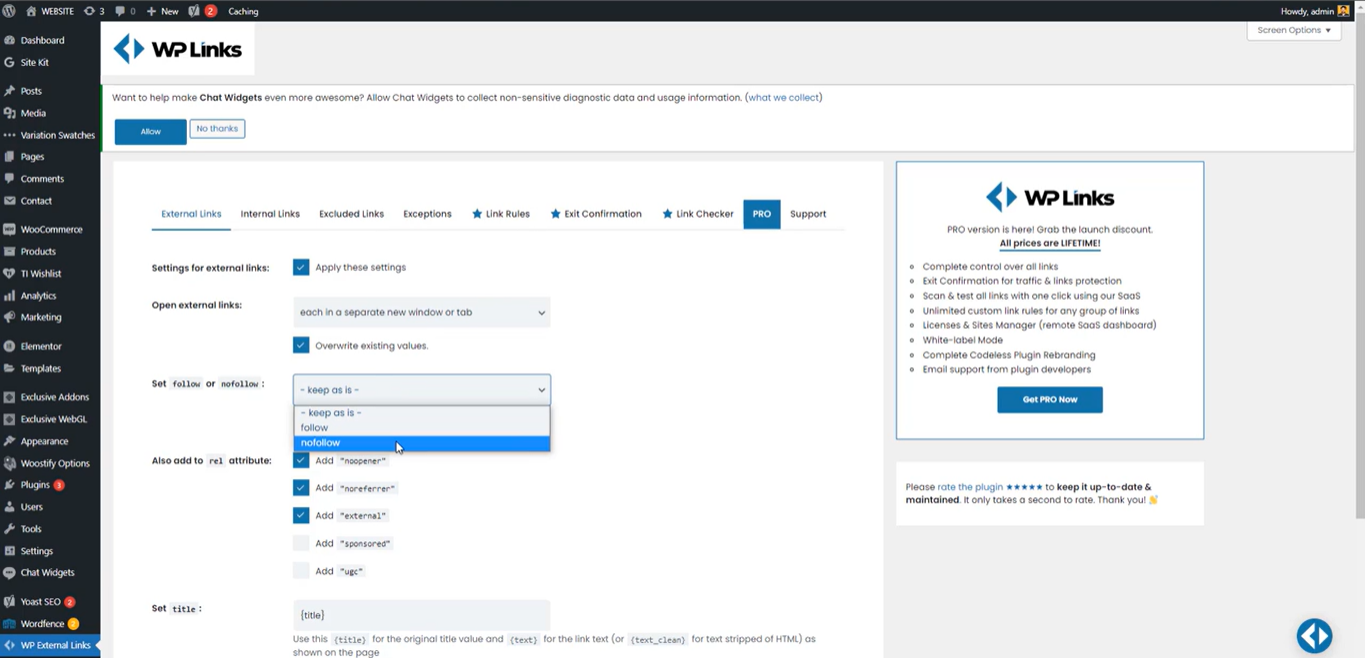Open the Link Rules tab
The height and width of the screenshot is (658, 1365).
pyautogui.click(x=500, y=214)
